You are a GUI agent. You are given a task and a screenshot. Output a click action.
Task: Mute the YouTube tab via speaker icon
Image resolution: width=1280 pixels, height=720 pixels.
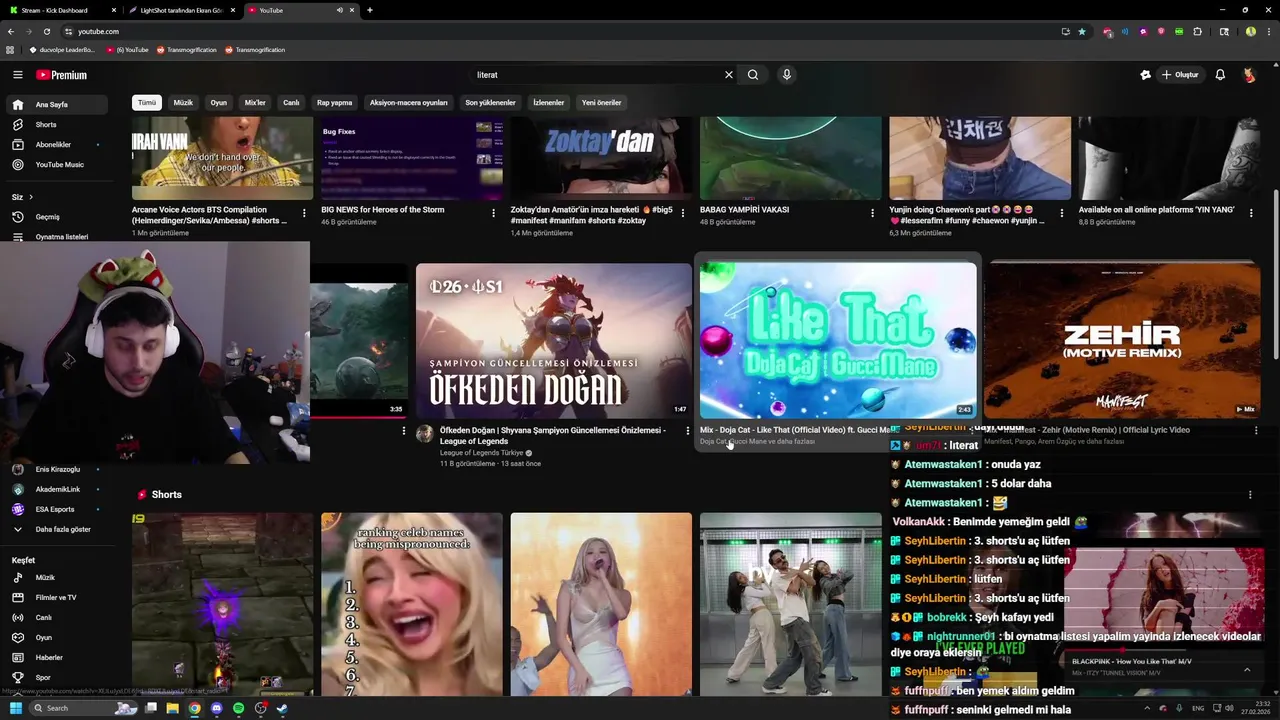tap(339, 10)
